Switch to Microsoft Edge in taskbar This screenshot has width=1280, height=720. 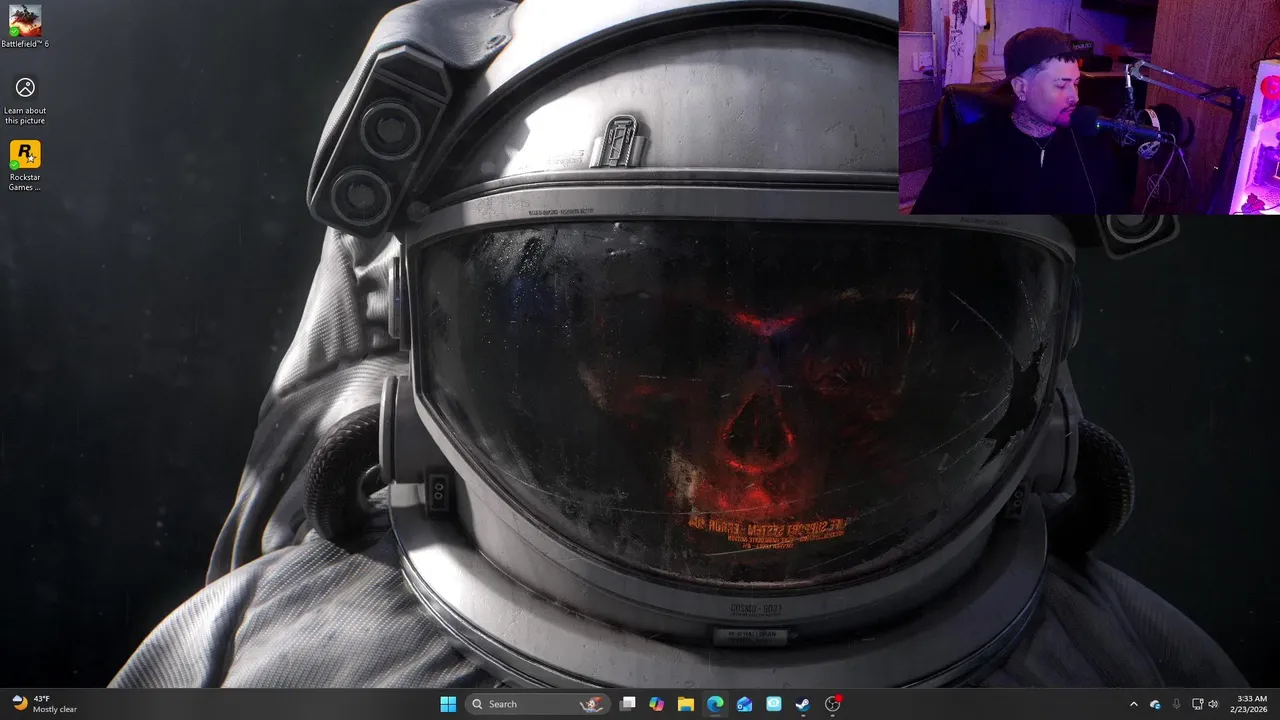pos(715,704)
